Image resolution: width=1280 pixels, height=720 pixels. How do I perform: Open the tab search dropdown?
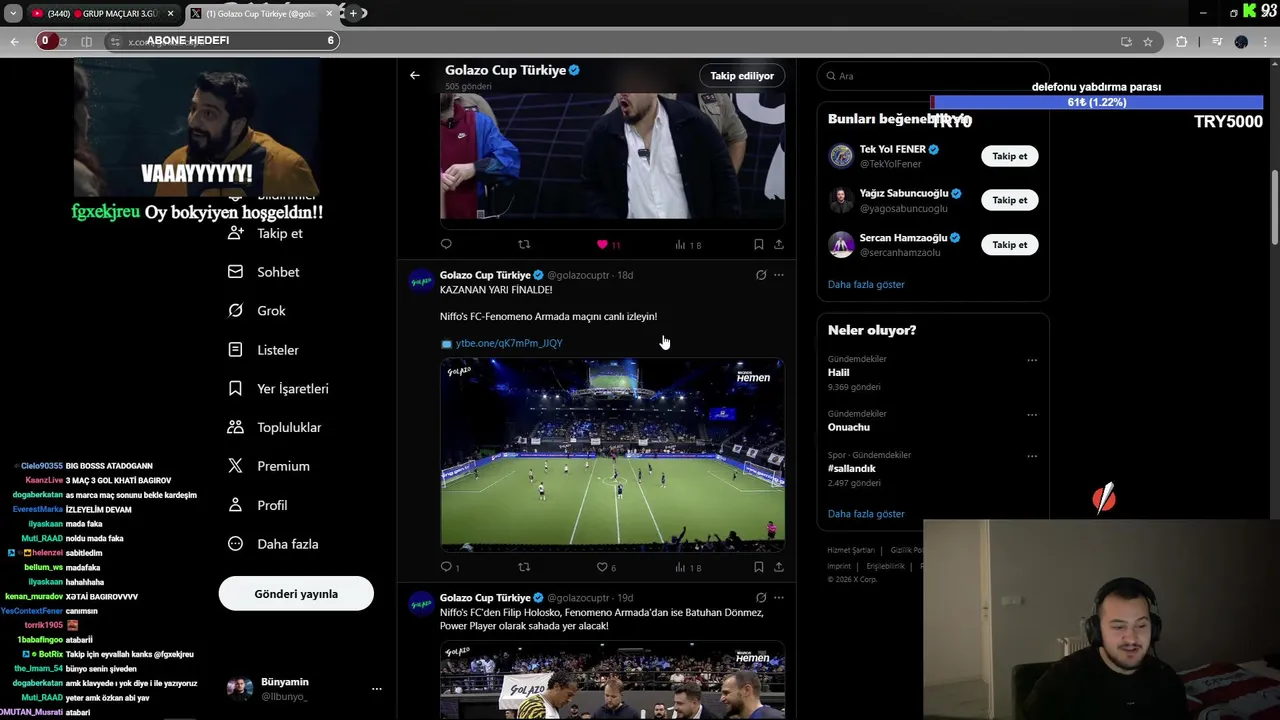[x=12, y=13]
